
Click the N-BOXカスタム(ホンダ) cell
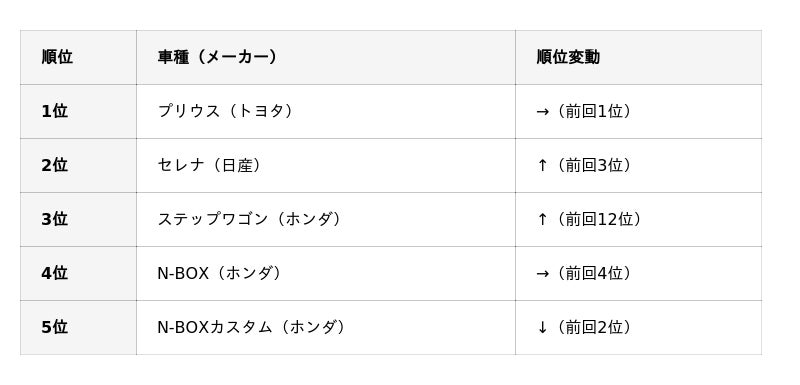[326, 327]
